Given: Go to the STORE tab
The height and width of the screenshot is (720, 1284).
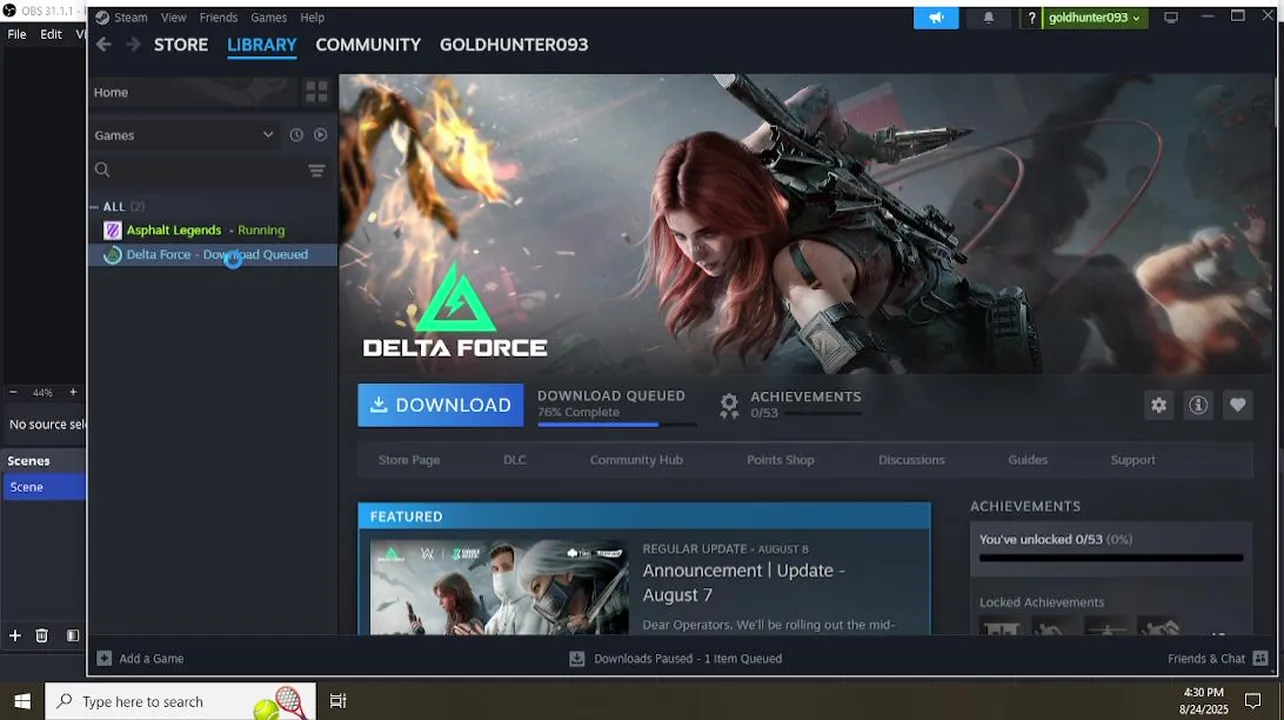Looking at the screenshot, I should coord(181,45).
